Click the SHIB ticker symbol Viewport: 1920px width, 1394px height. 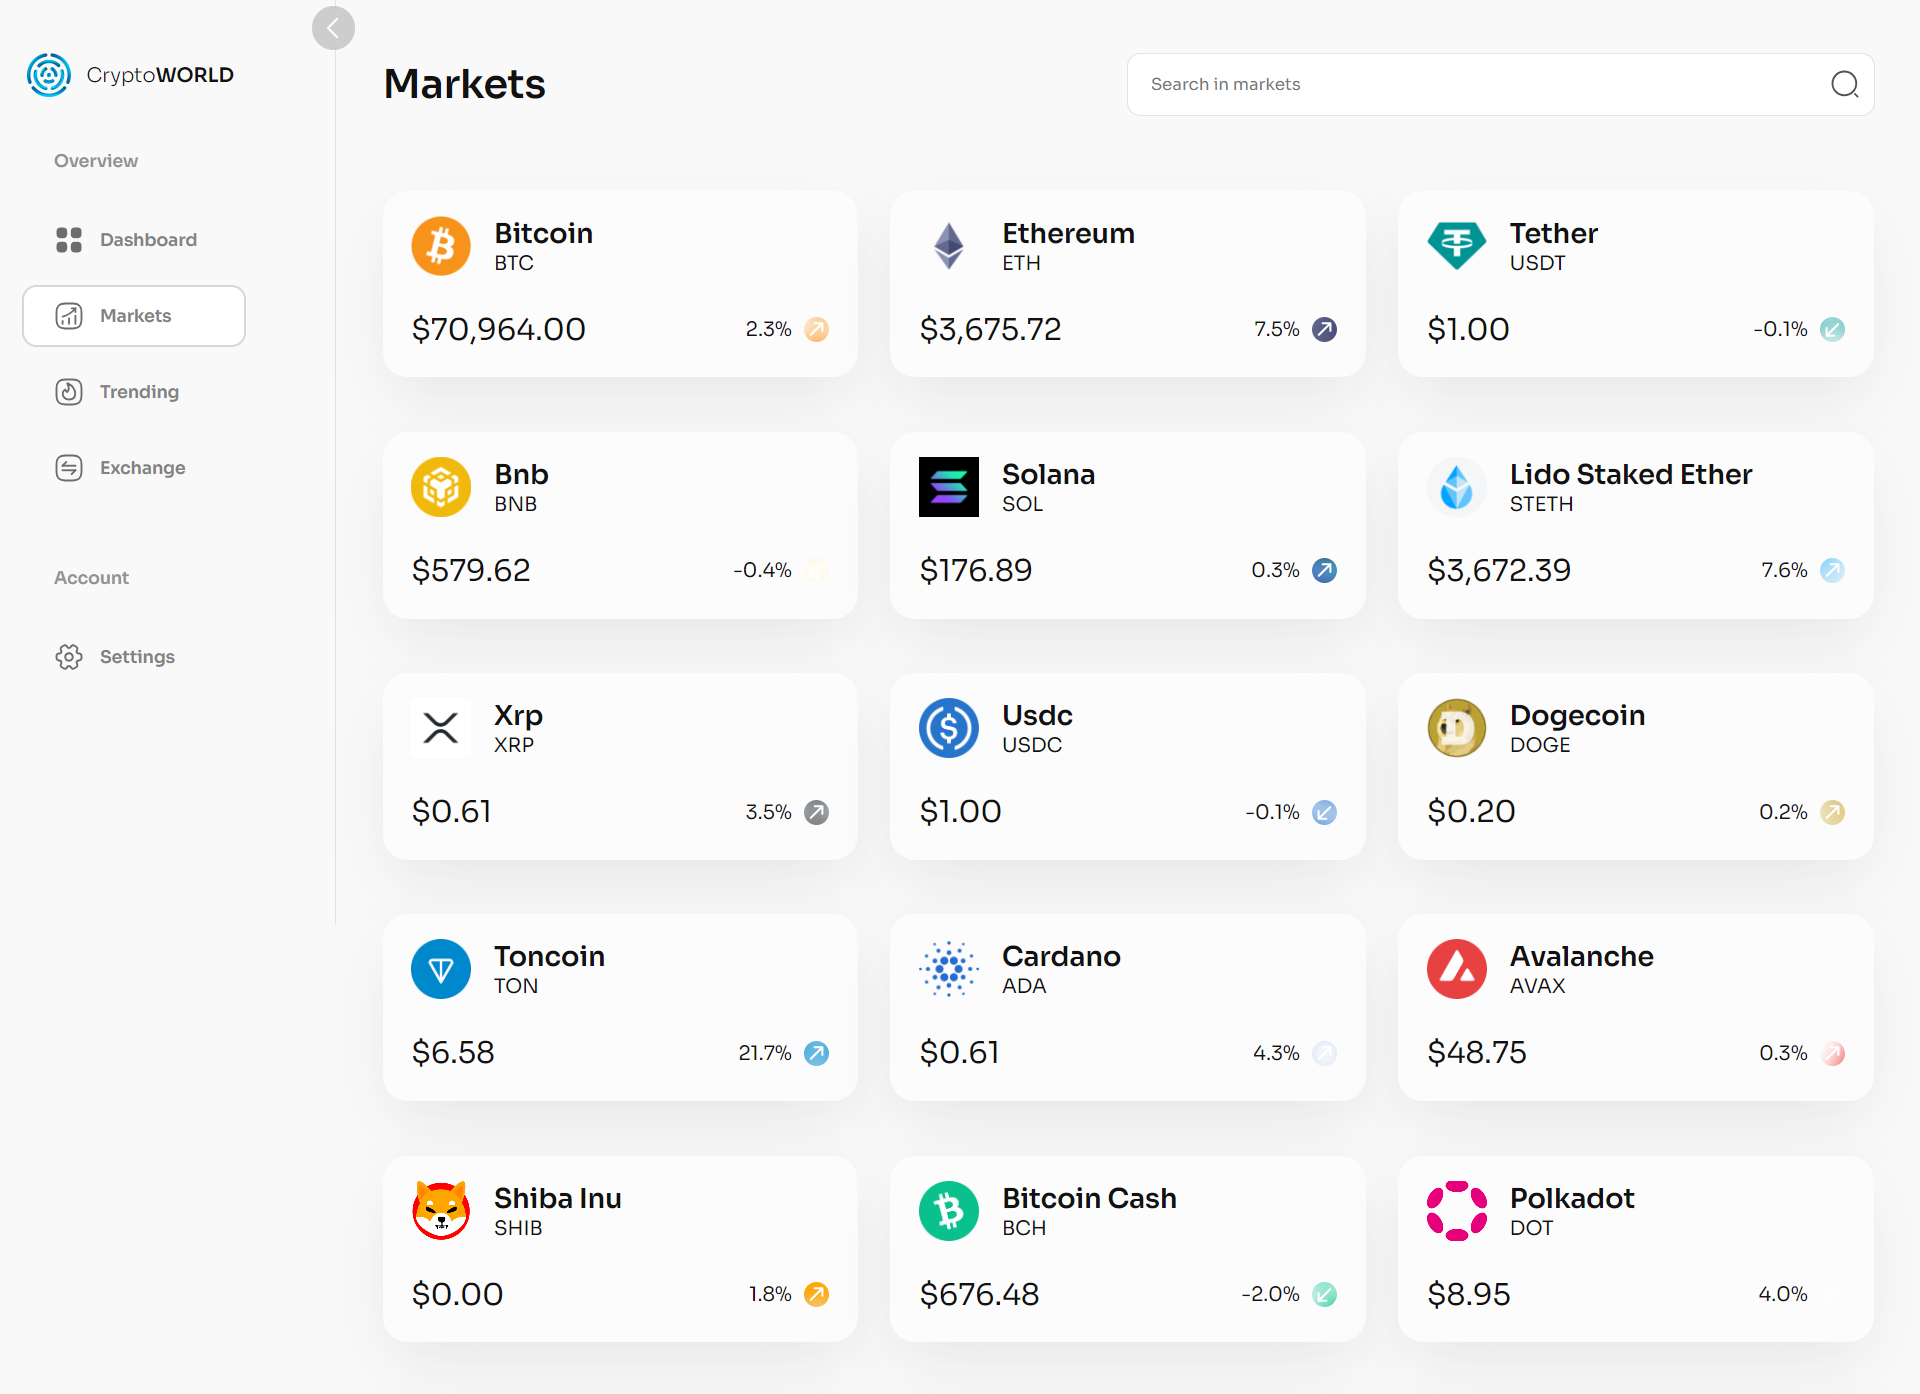pyautogui.click(x=518, y=1228)
